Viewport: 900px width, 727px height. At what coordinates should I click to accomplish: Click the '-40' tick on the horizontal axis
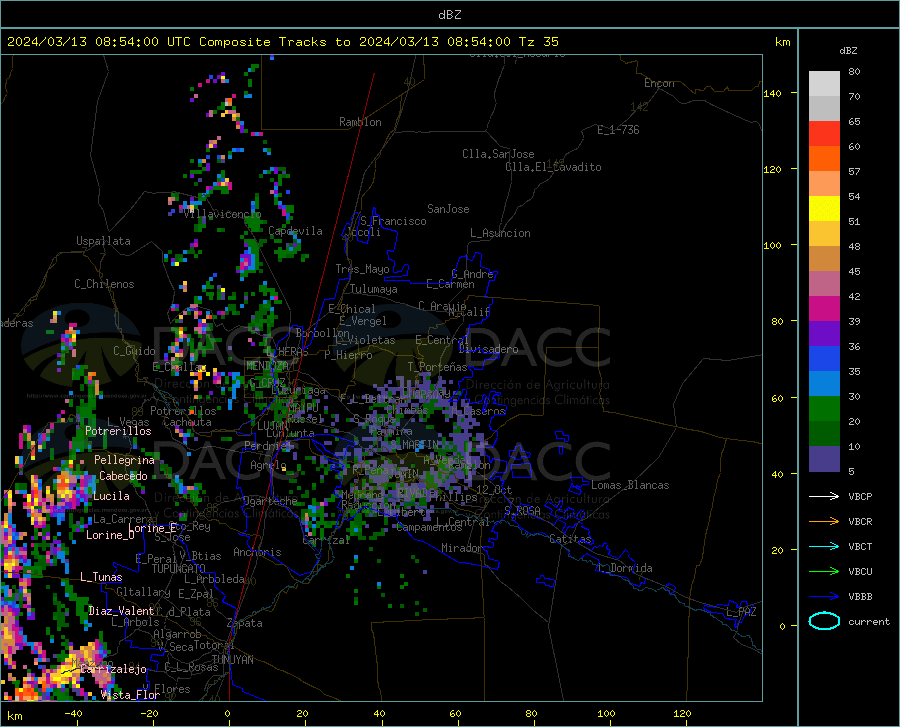(x=73, y=714)
